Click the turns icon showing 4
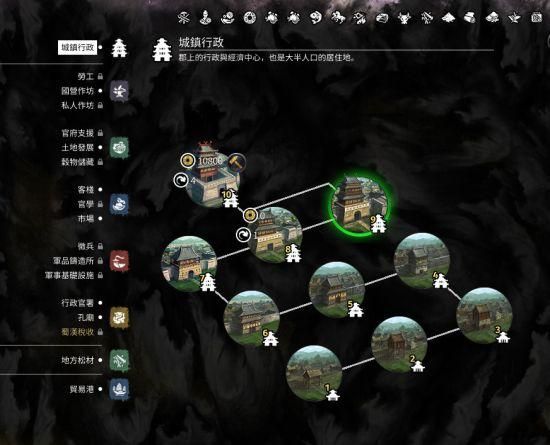The height and width of the screenshot is (445, 550). [x=181, y=180]
